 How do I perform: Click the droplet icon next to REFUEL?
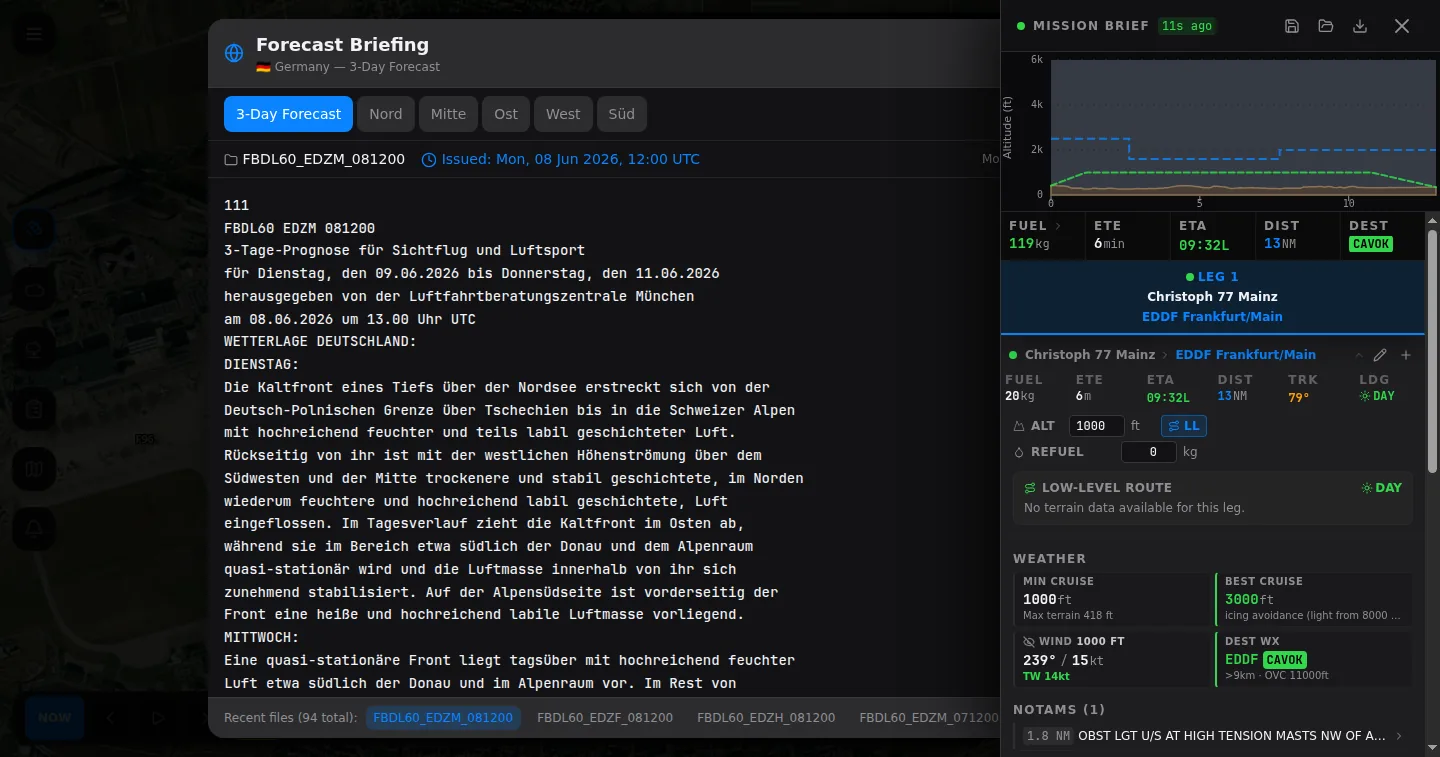[x=1019, y=452]
